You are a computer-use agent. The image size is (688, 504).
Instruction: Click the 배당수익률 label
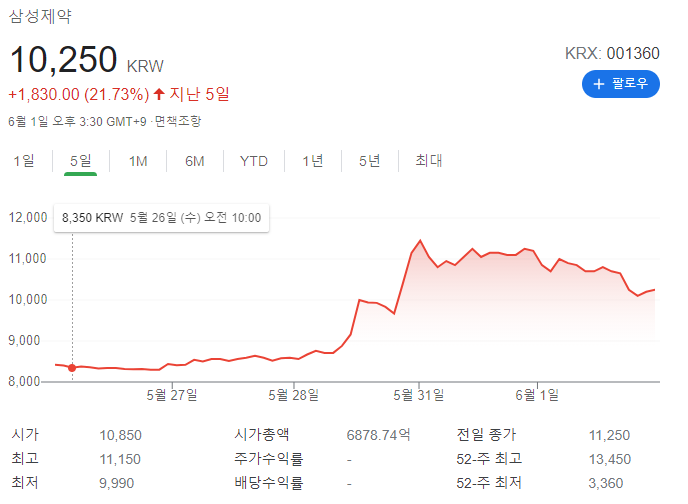click(269, 483)
